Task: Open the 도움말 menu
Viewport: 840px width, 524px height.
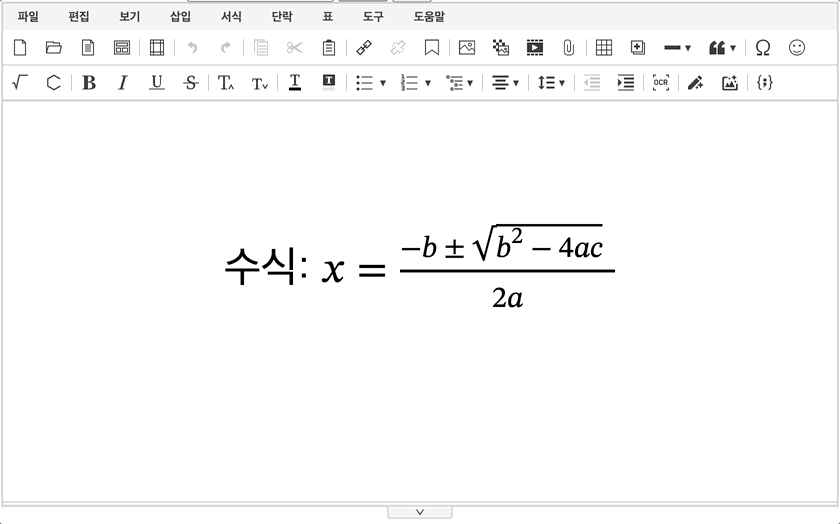Action: 429,16
